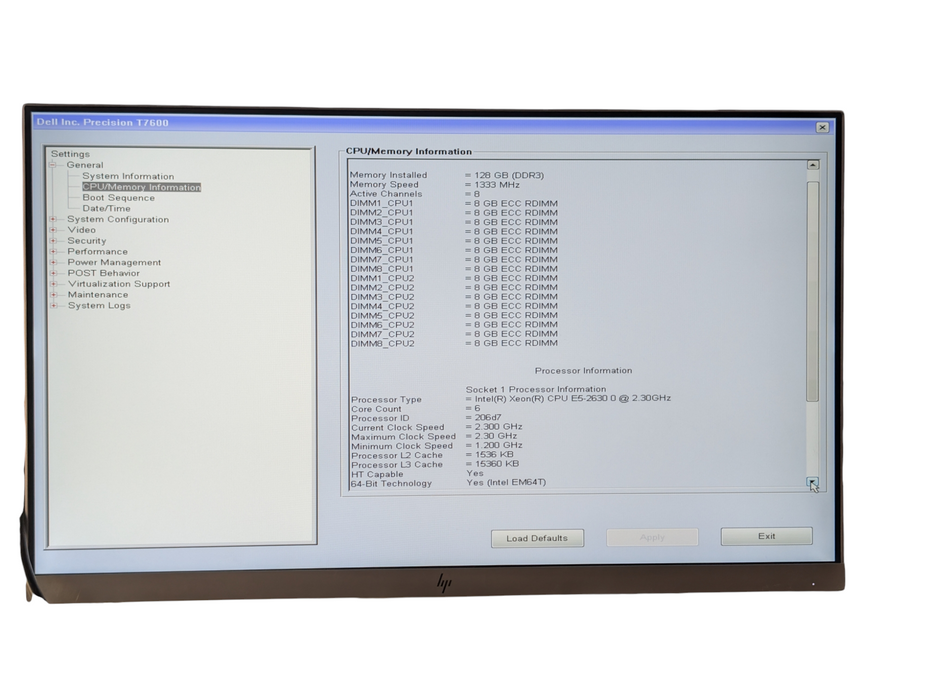
Task: Expand the Security node
Action: point(53,241)
